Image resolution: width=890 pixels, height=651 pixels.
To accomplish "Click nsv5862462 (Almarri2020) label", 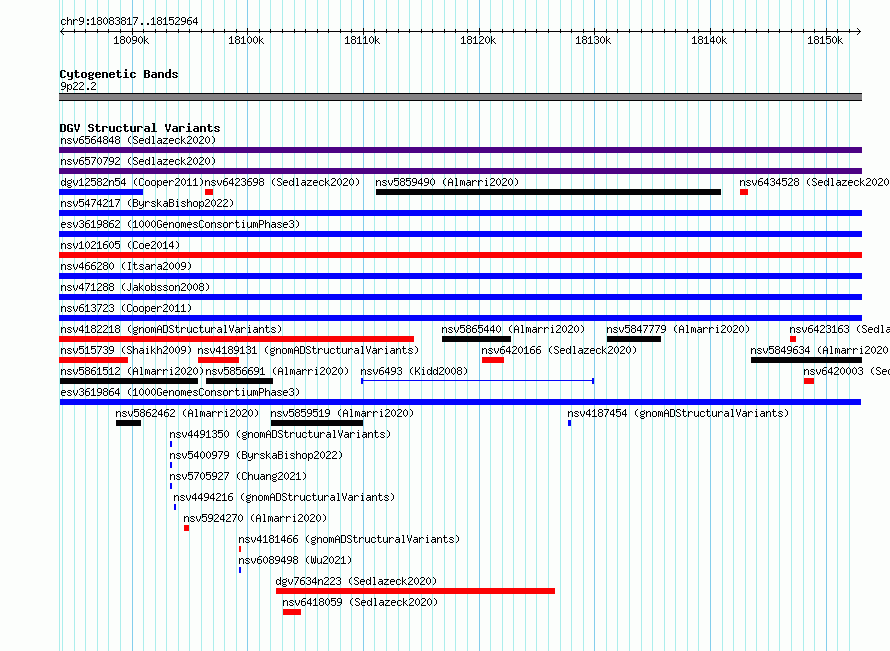I will 187,413.
